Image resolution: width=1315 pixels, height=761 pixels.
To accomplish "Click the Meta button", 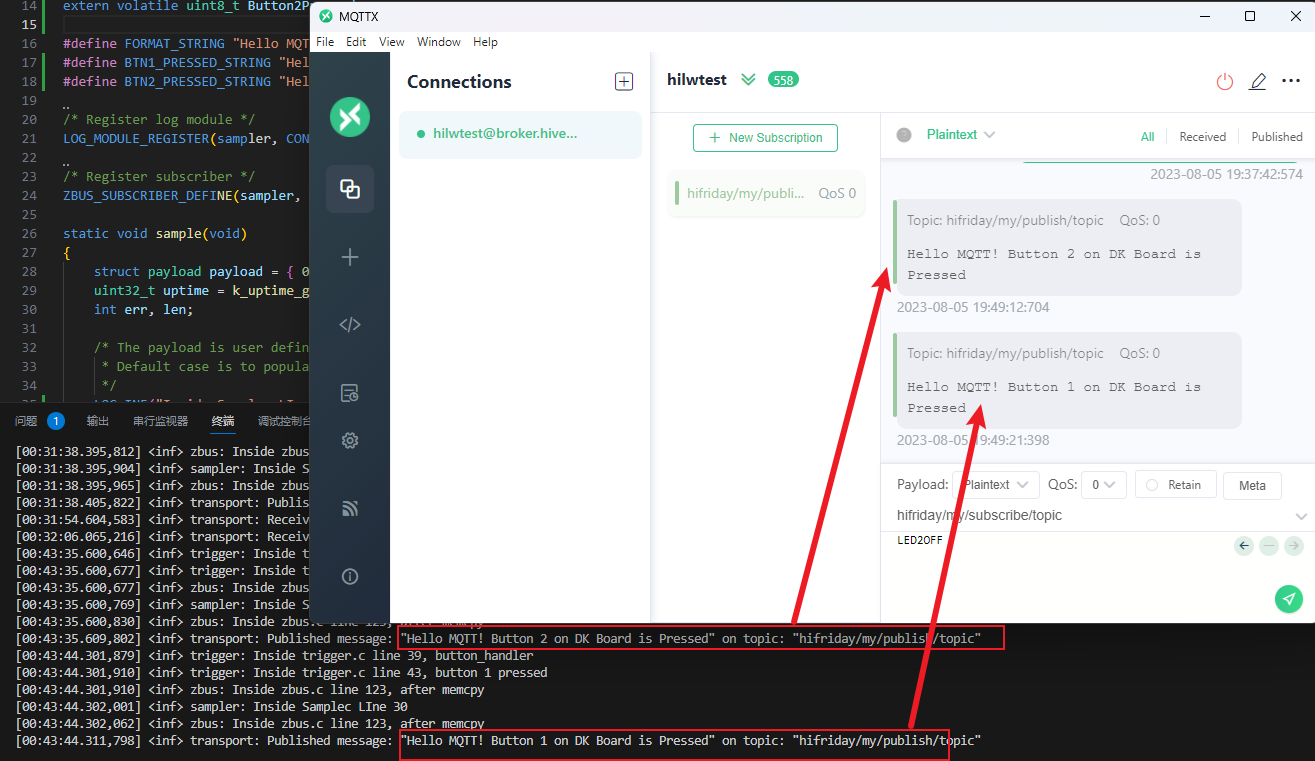I will point(1252,485).
